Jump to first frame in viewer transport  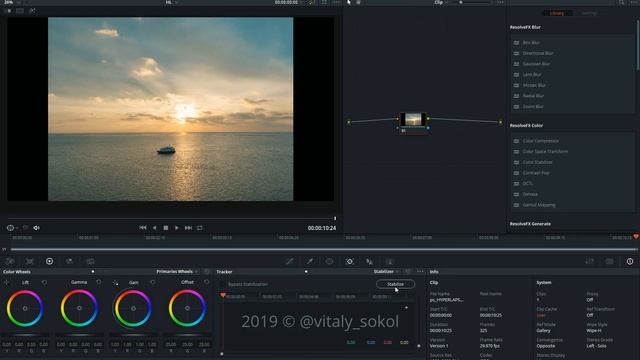click(x=143, y=228)
